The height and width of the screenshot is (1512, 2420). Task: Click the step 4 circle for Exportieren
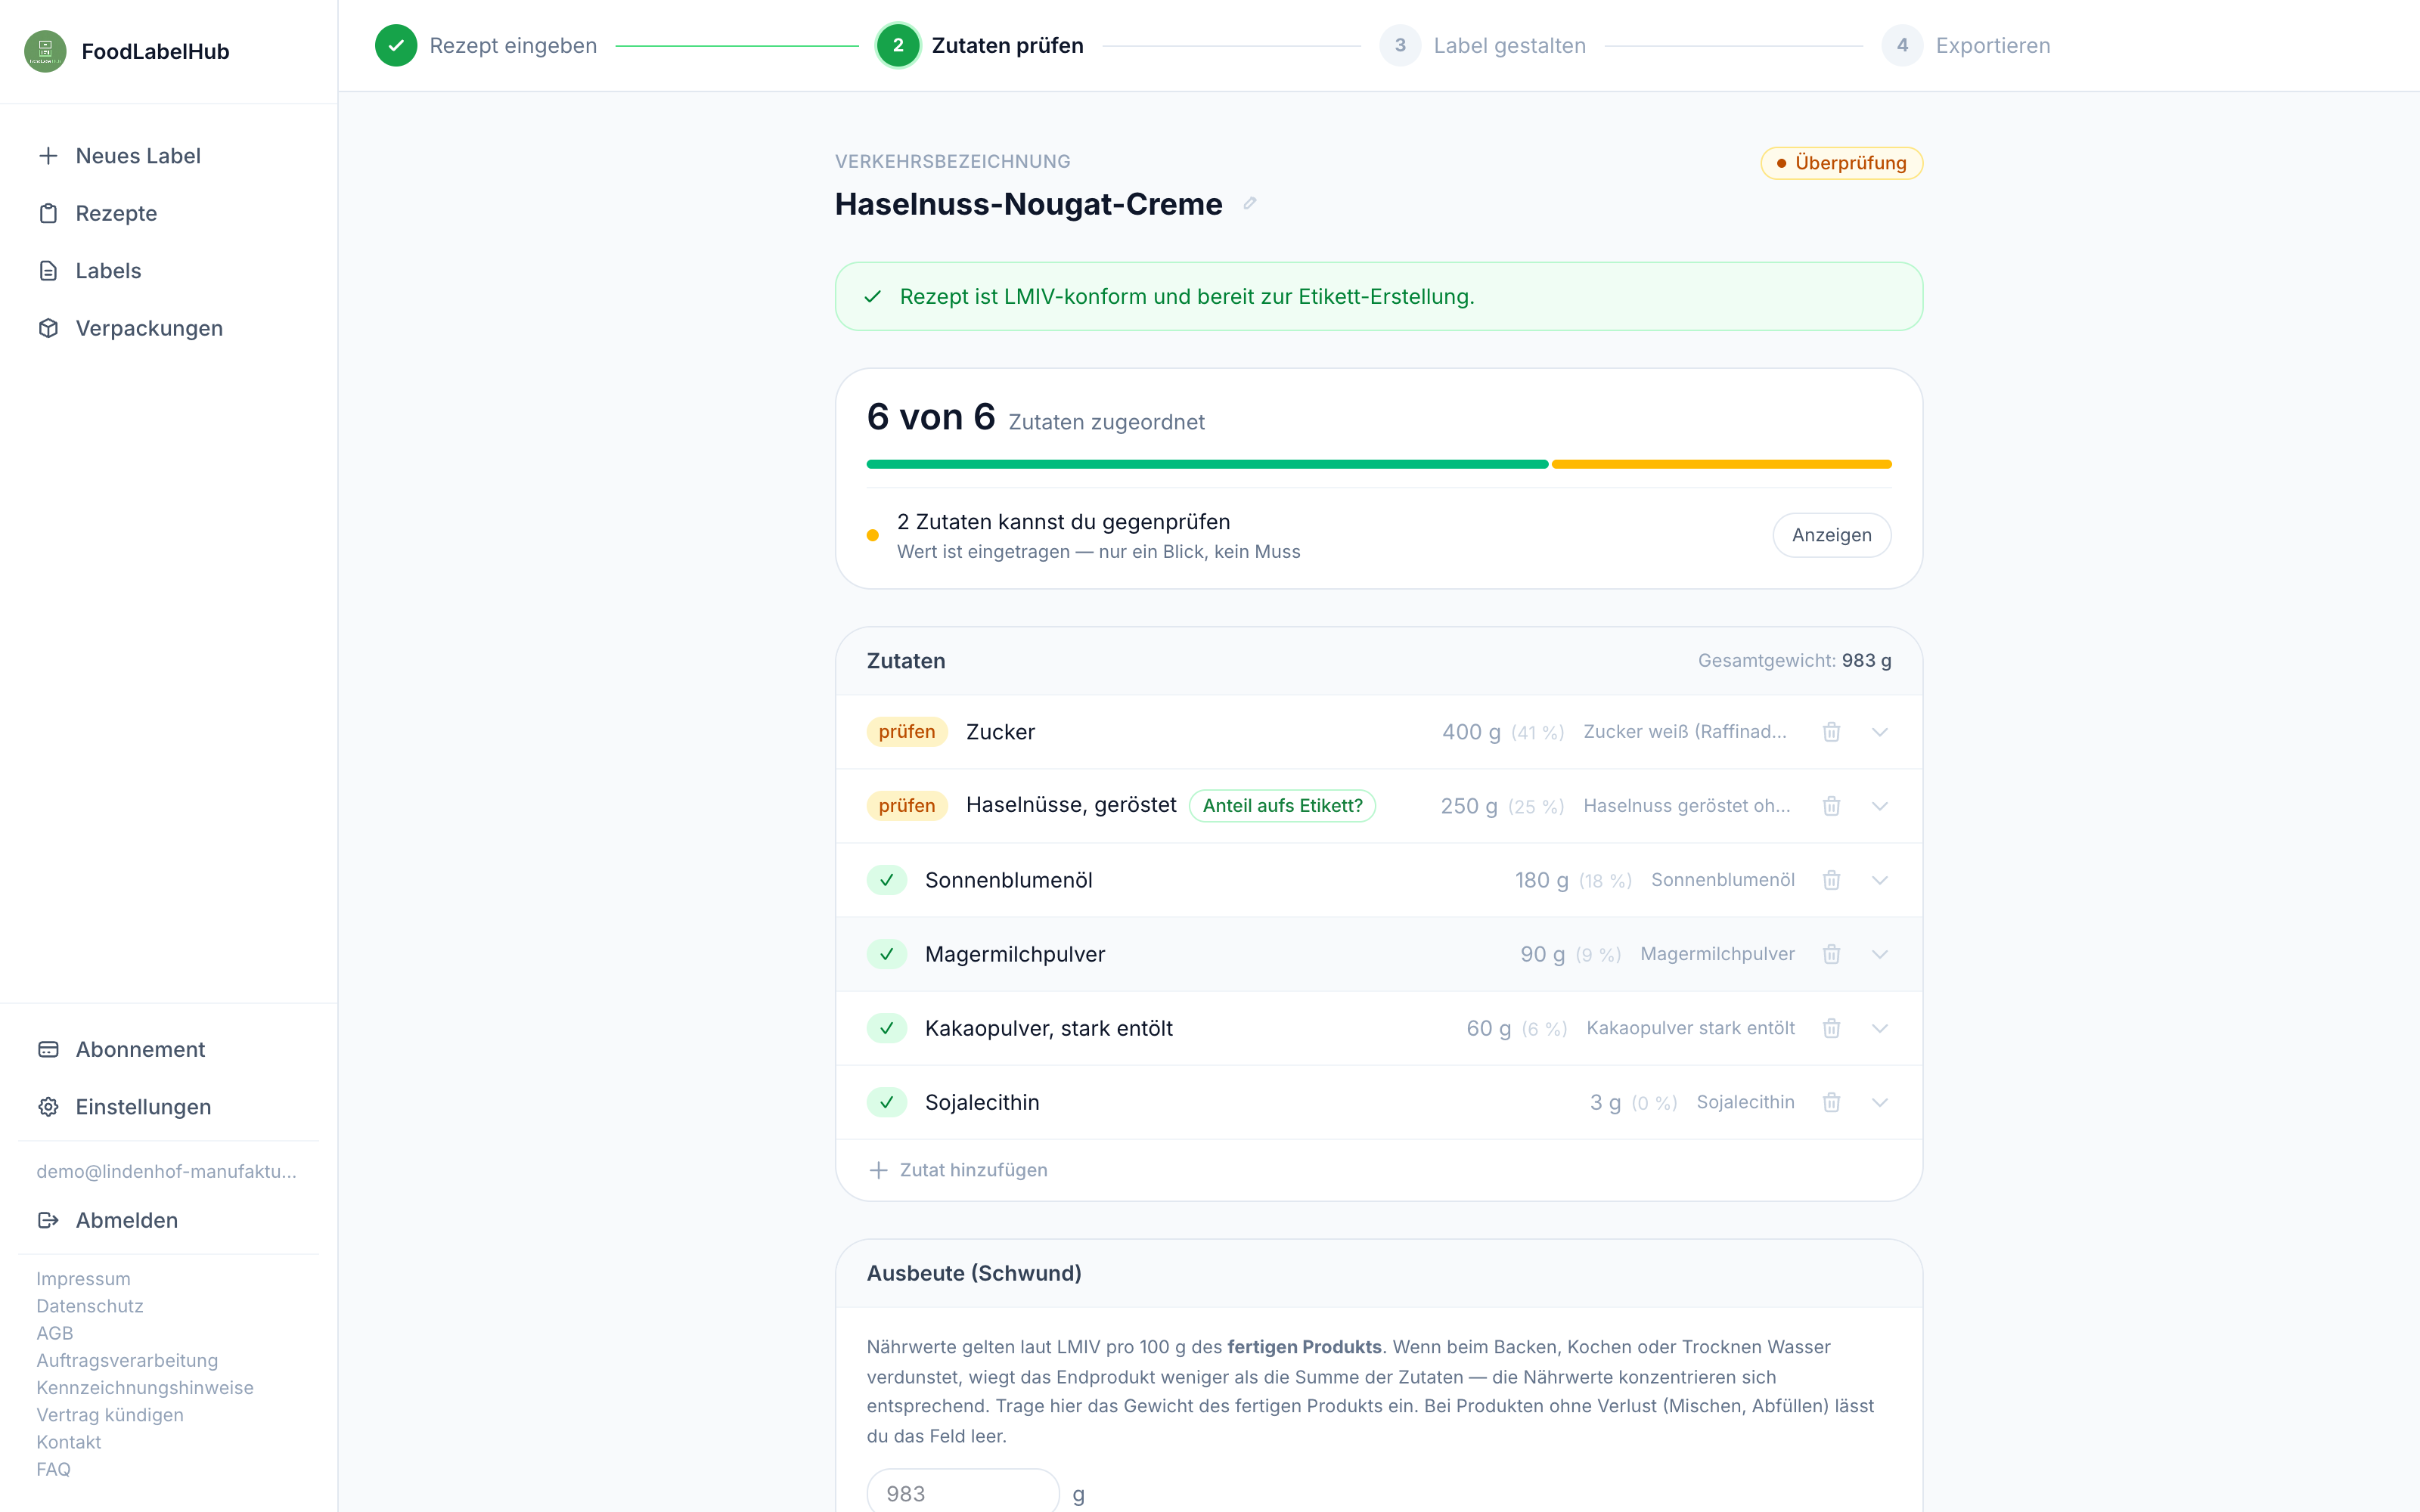(x=1902, y=45)
